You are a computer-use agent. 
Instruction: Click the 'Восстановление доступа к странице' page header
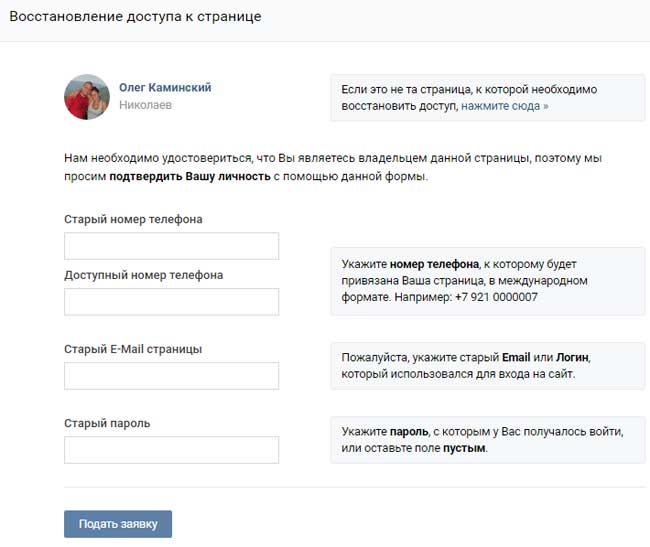click(135, 18)
